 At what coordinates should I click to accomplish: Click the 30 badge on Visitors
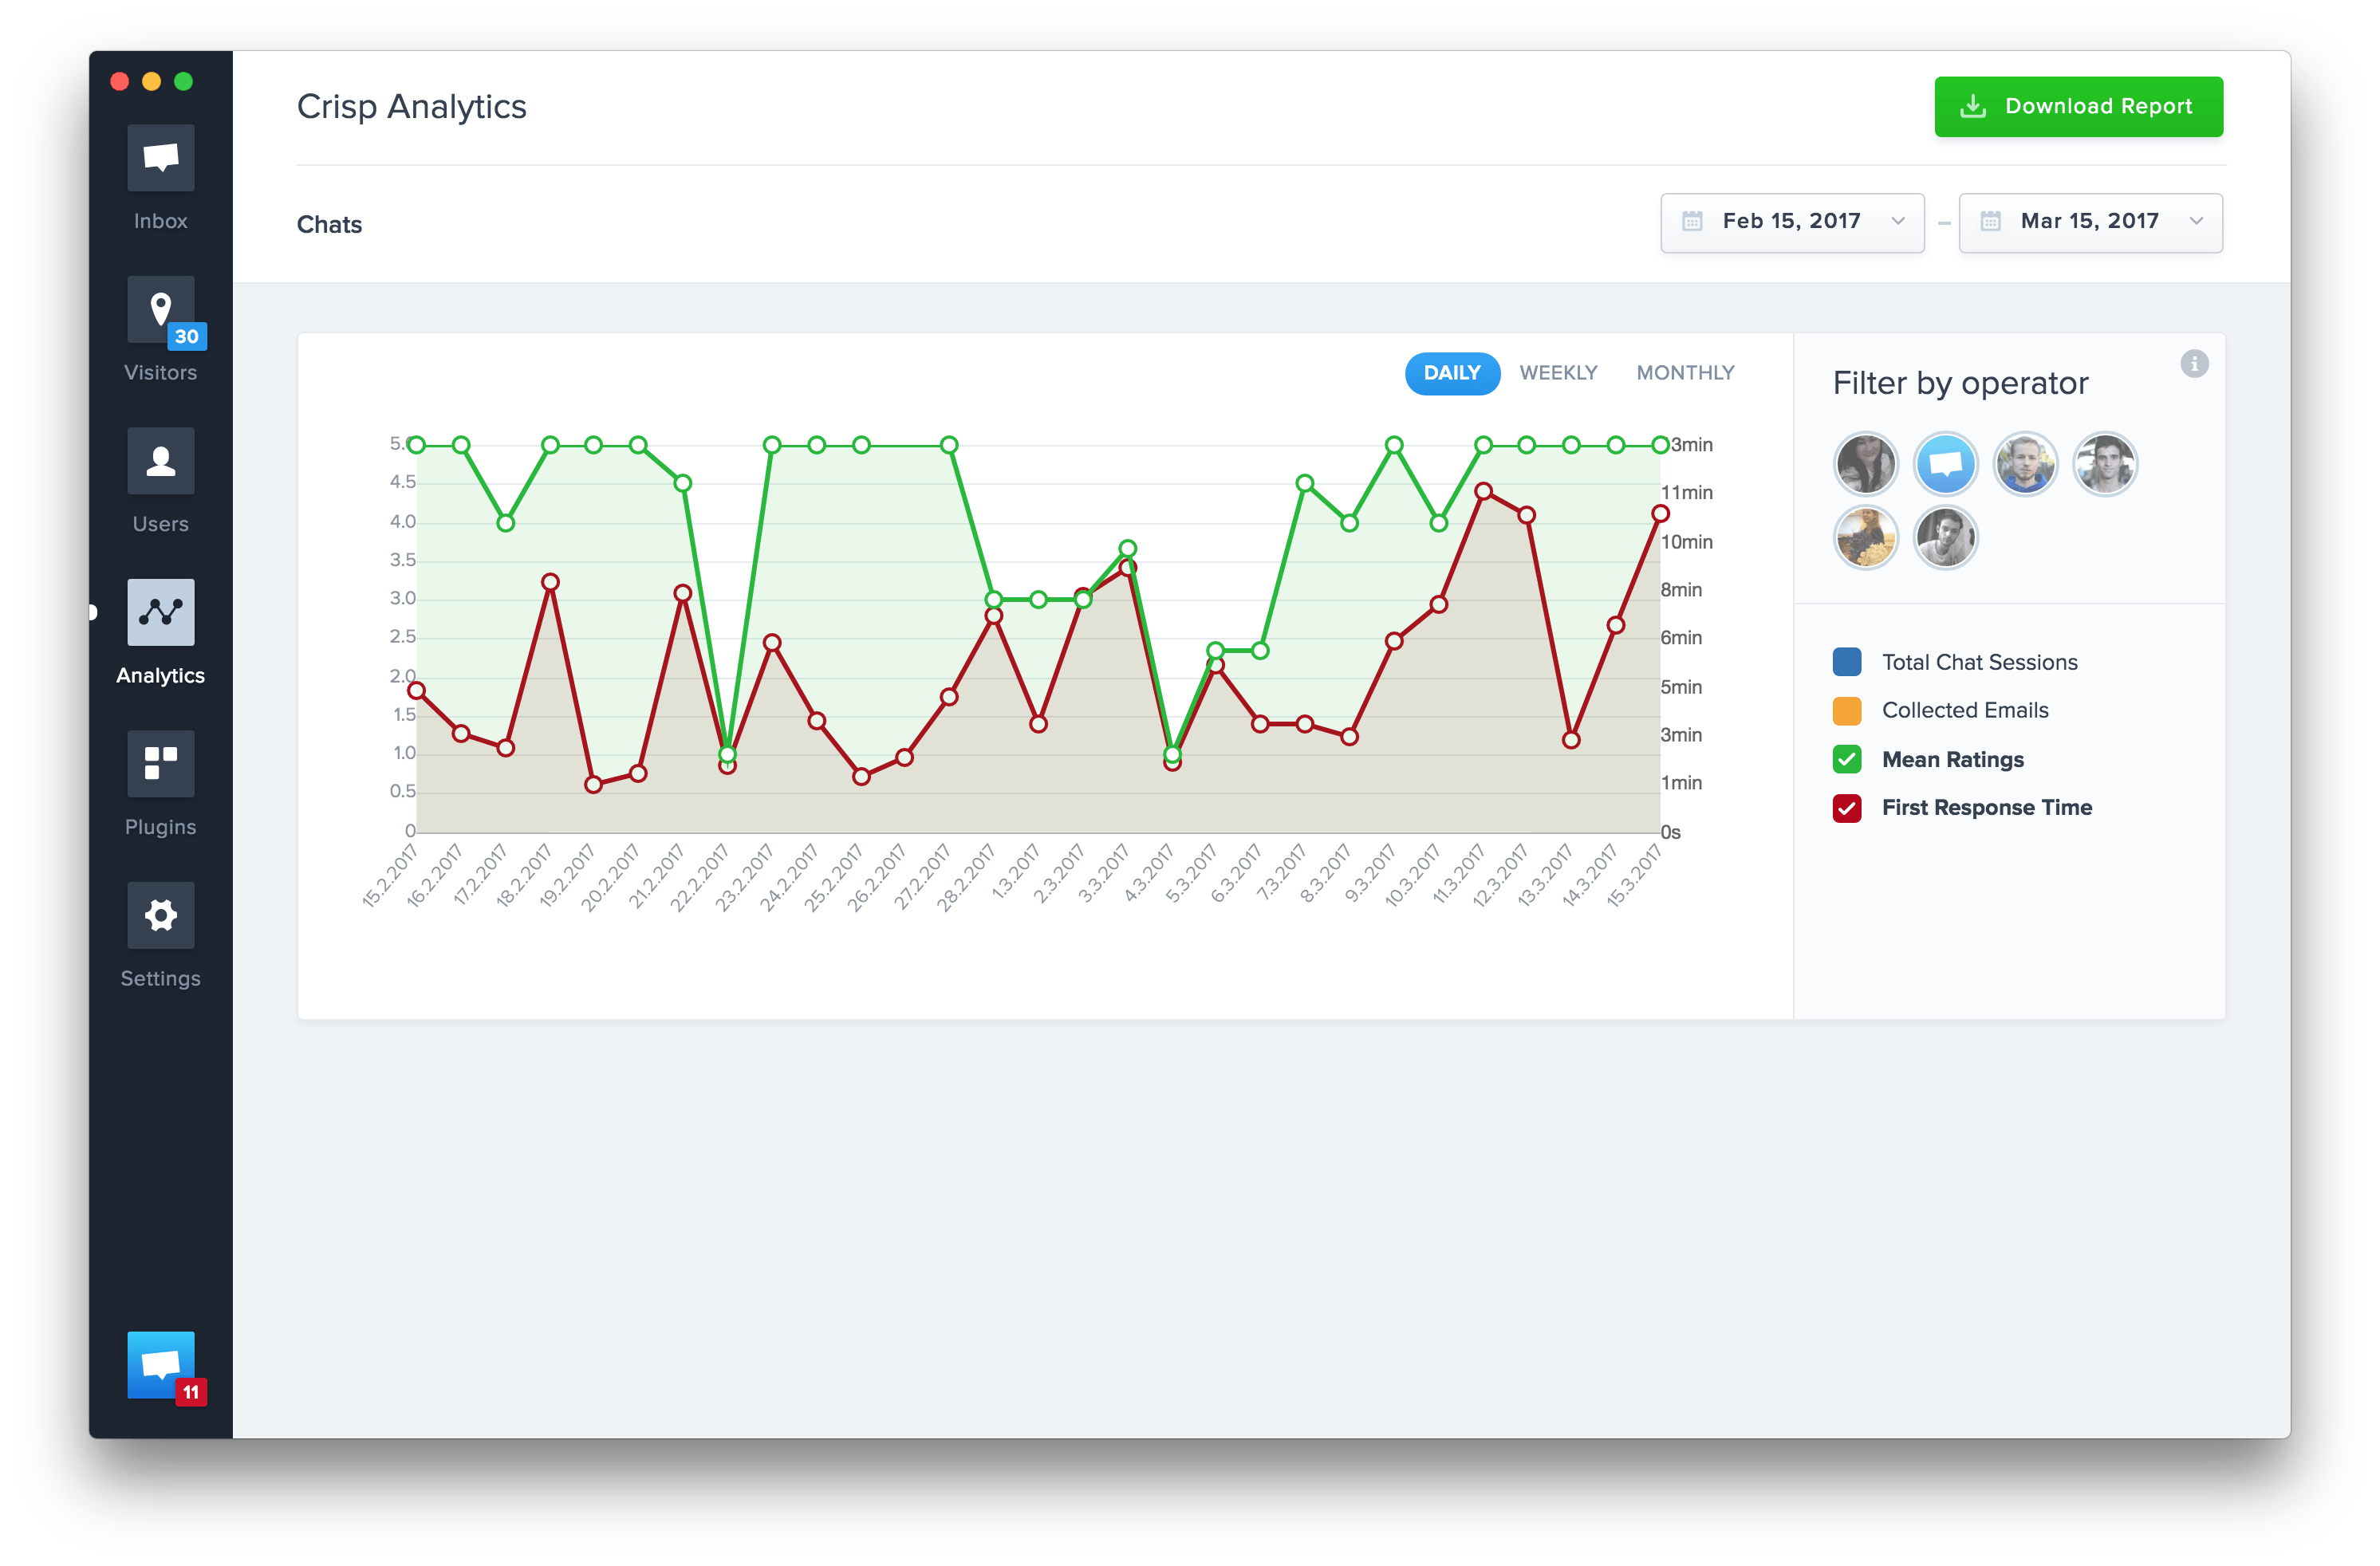(x=187, y=337)
